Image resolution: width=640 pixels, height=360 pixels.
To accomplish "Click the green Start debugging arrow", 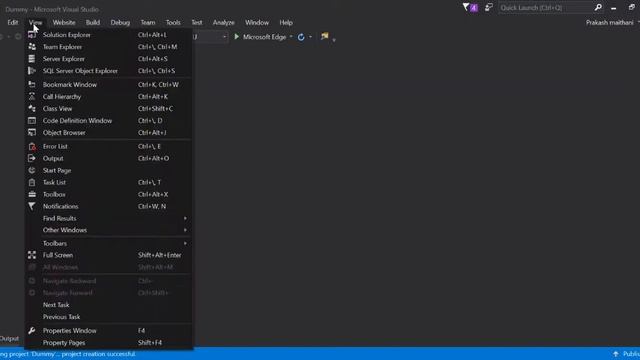I will (236, 37).
